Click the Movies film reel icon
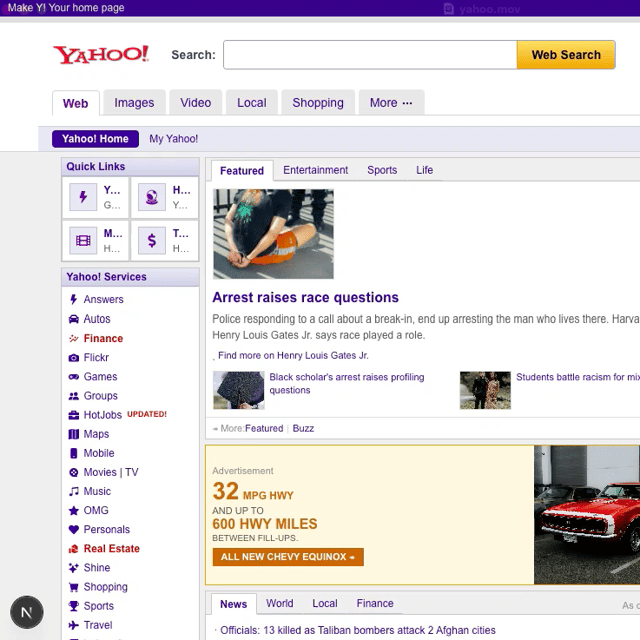Viewport: 640px width, 640px height. pyautogui.click(x=73, y=472)
